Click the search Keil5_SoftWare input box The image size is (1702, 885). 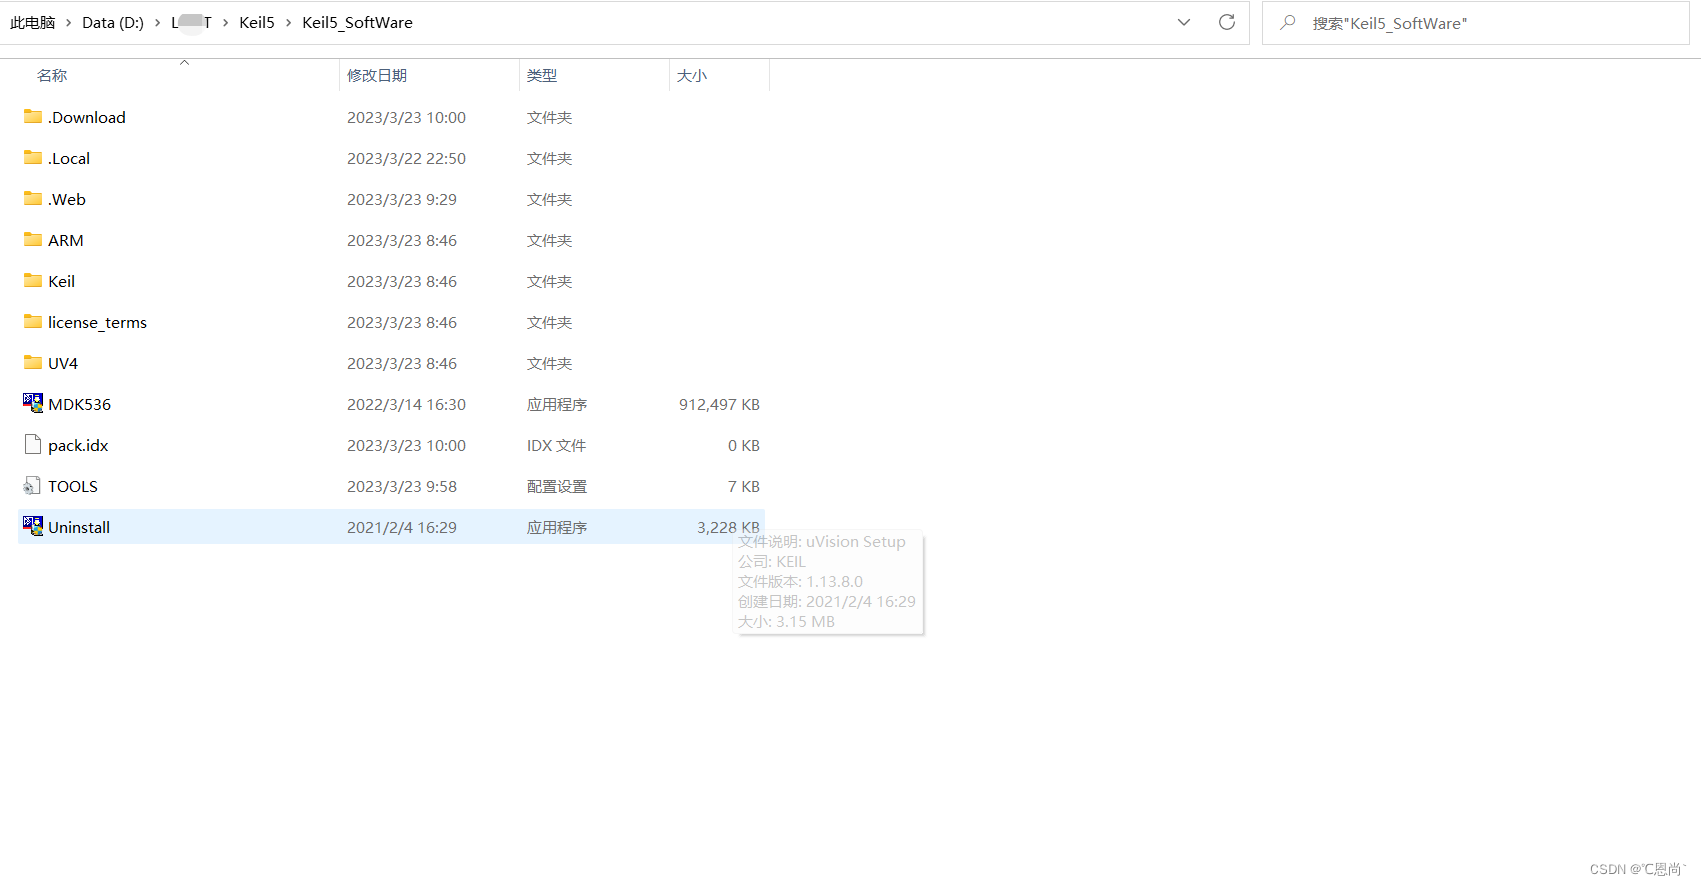pyautogui.click(x=1475, y=23)
